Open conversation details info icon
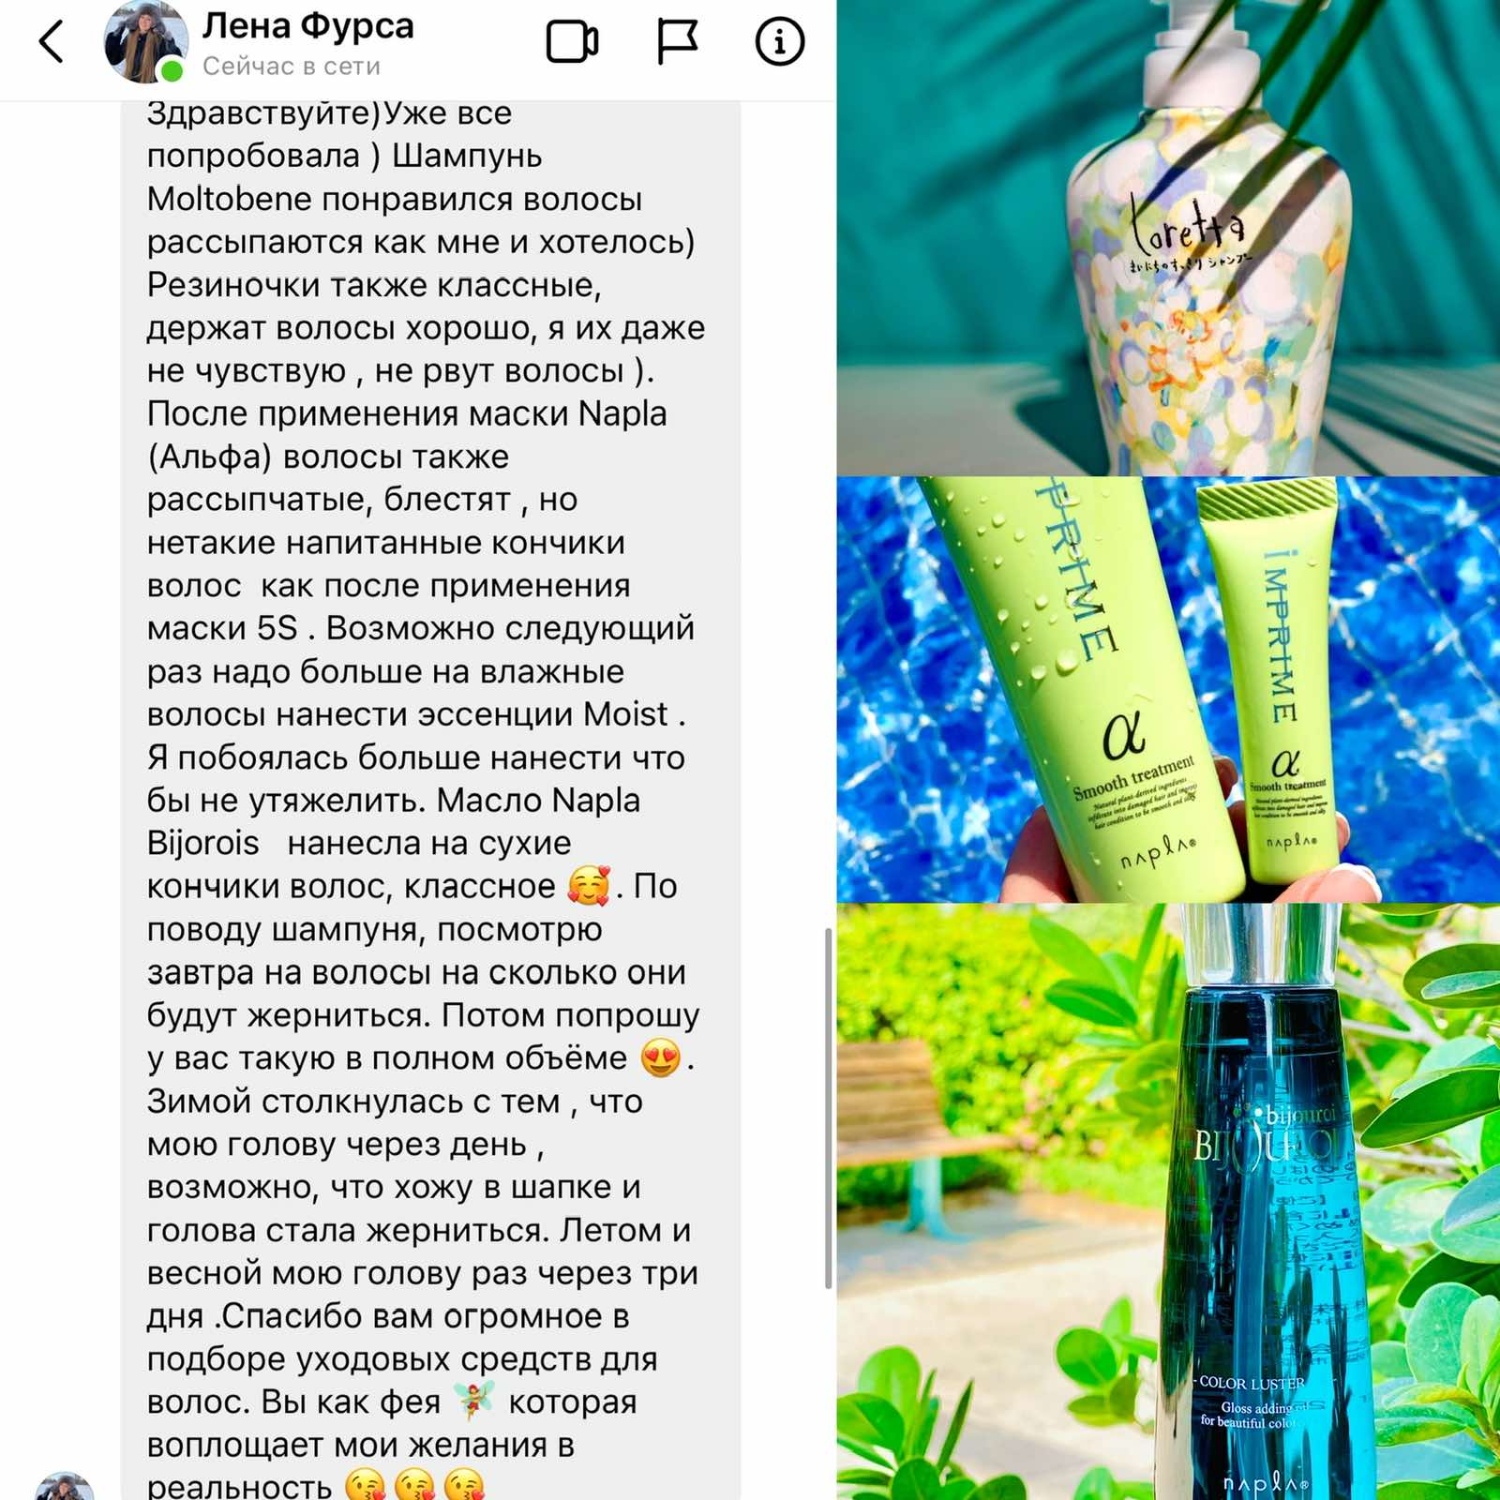1500x1500 pixels. click(779, 42)
